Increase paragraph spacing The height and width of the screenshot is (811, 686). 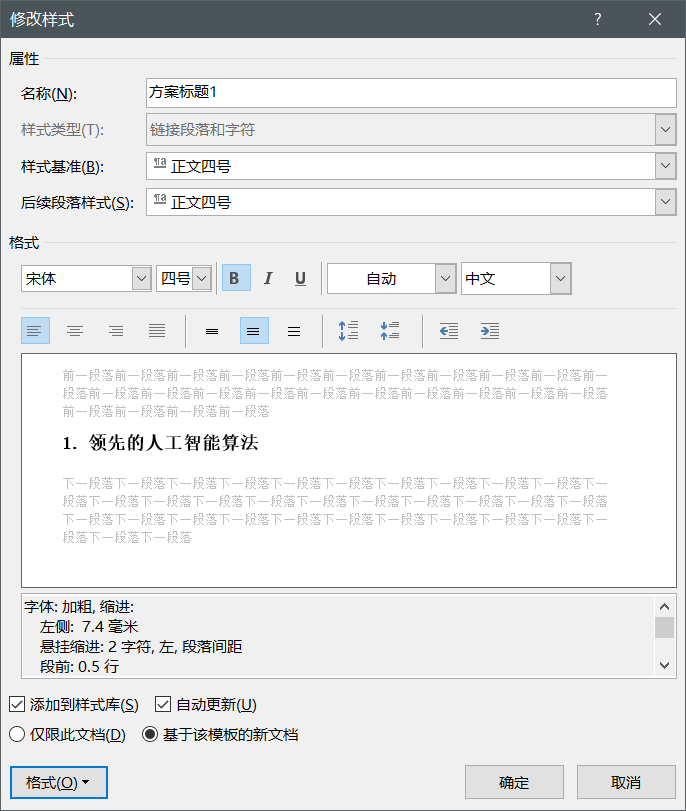tap(348, 331)
